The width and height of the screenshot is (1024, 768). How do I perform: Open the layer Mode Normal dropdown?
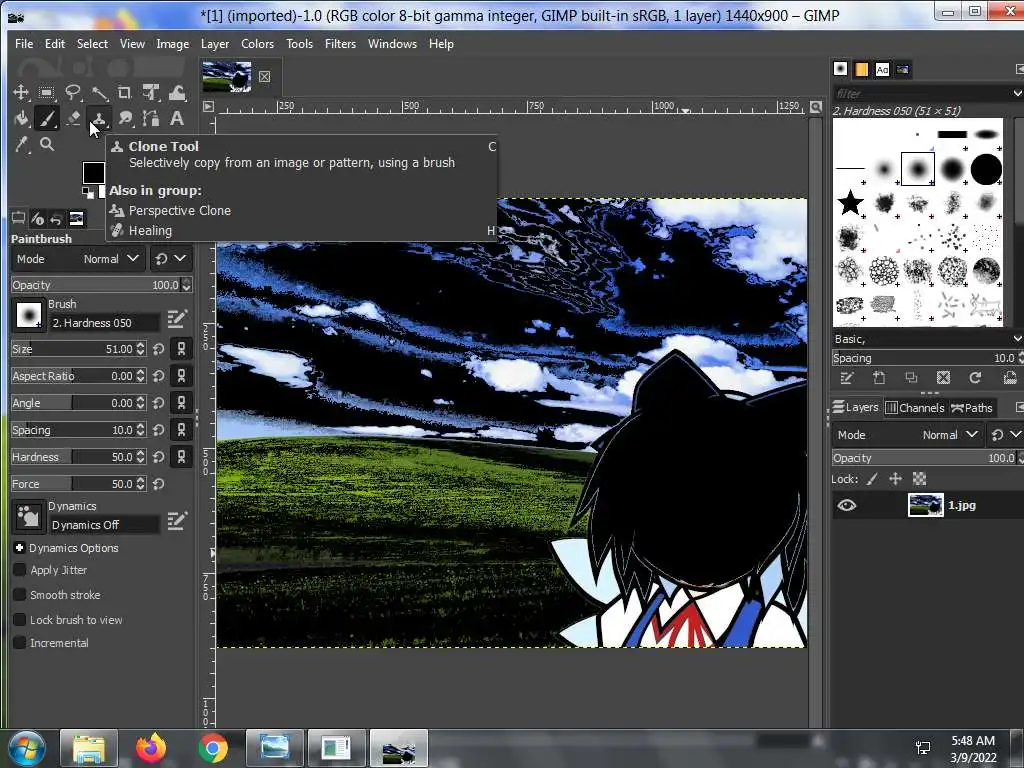click(x=908, y=435)
